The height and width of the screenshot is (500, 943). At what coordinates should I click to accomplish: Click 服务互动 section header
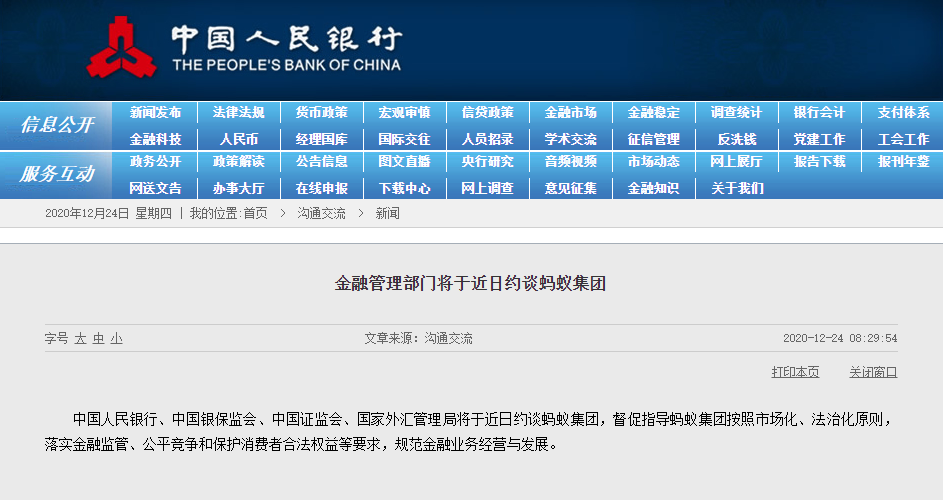click(57, 174)
